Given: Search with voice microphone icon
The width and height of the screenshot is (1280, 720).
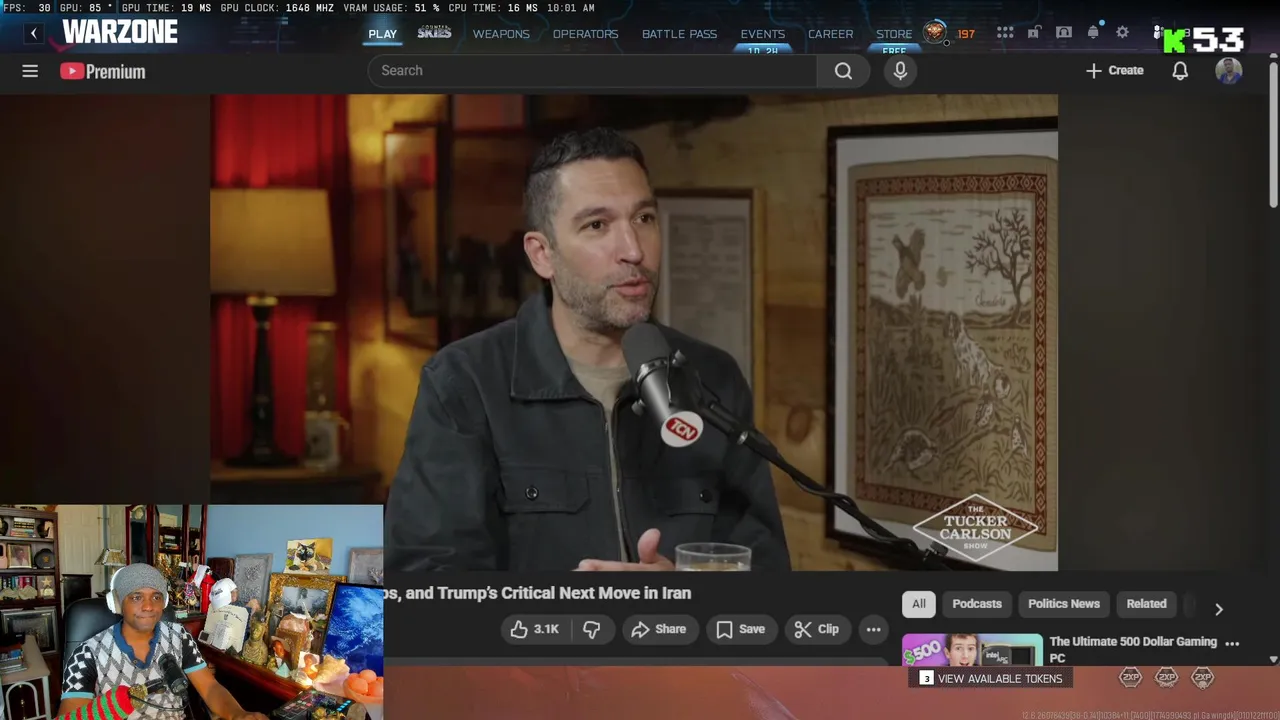Looking at the screenshot, I should 900,70.
